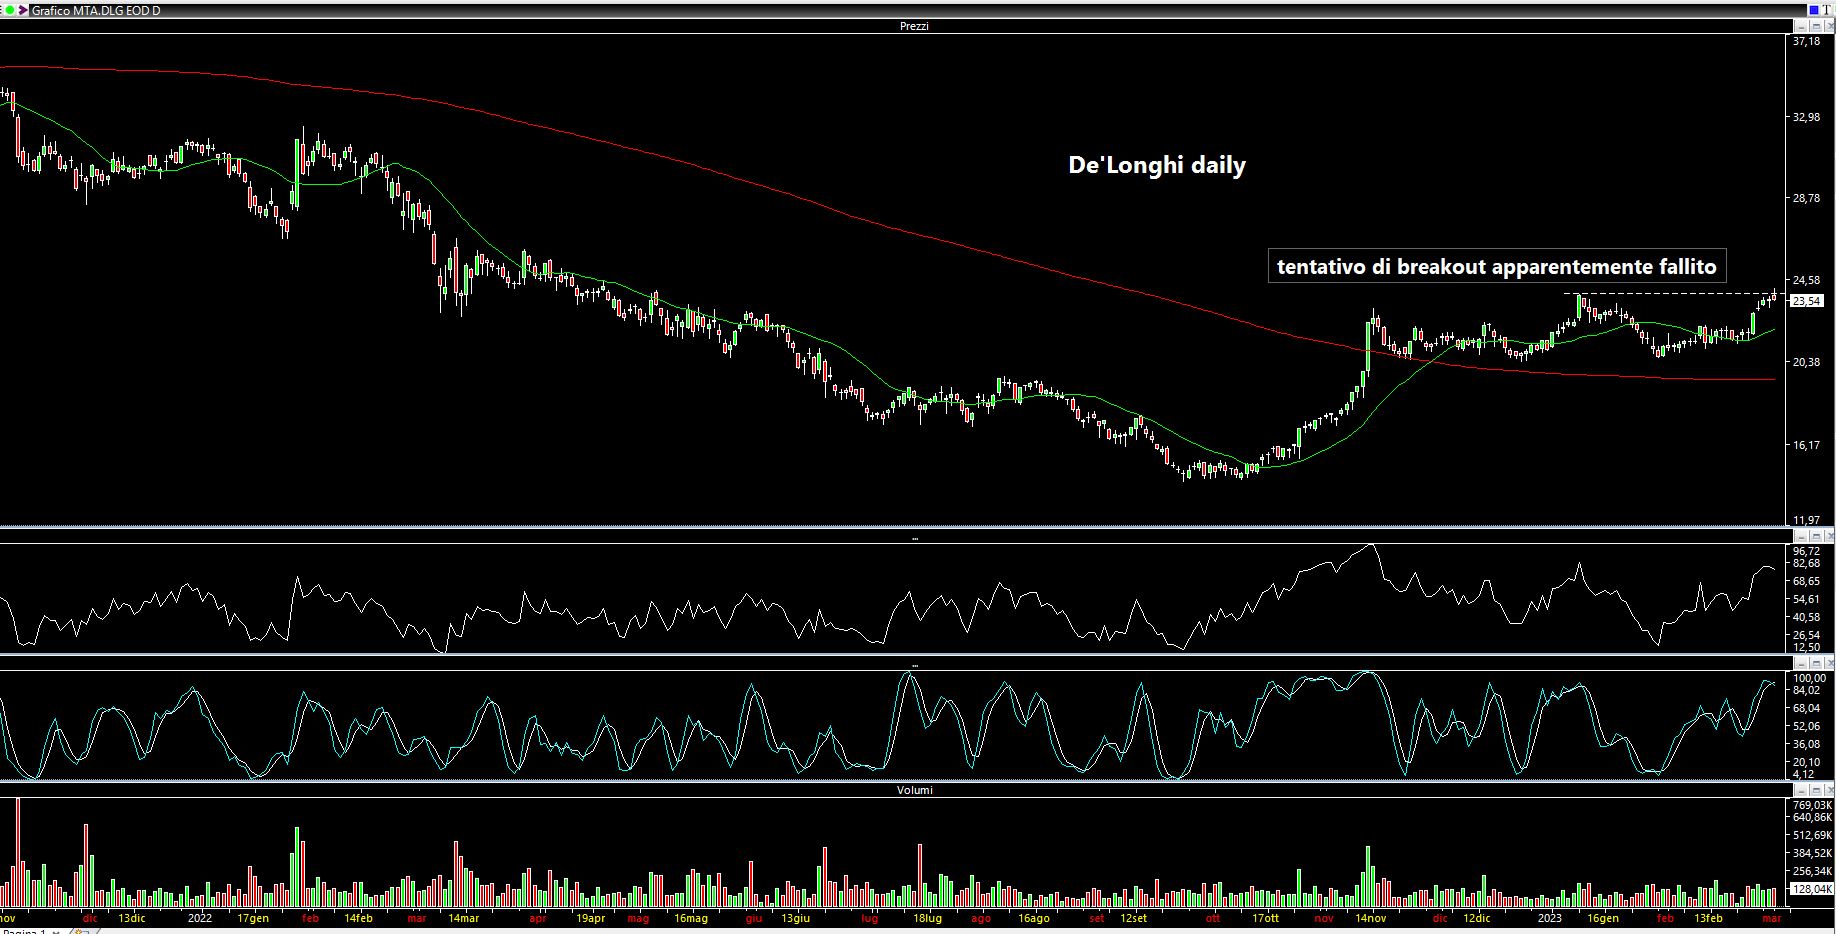Click the 37,18 price axis value
This screenshot has height=934, width=1836.
[x=1806, y=41]
